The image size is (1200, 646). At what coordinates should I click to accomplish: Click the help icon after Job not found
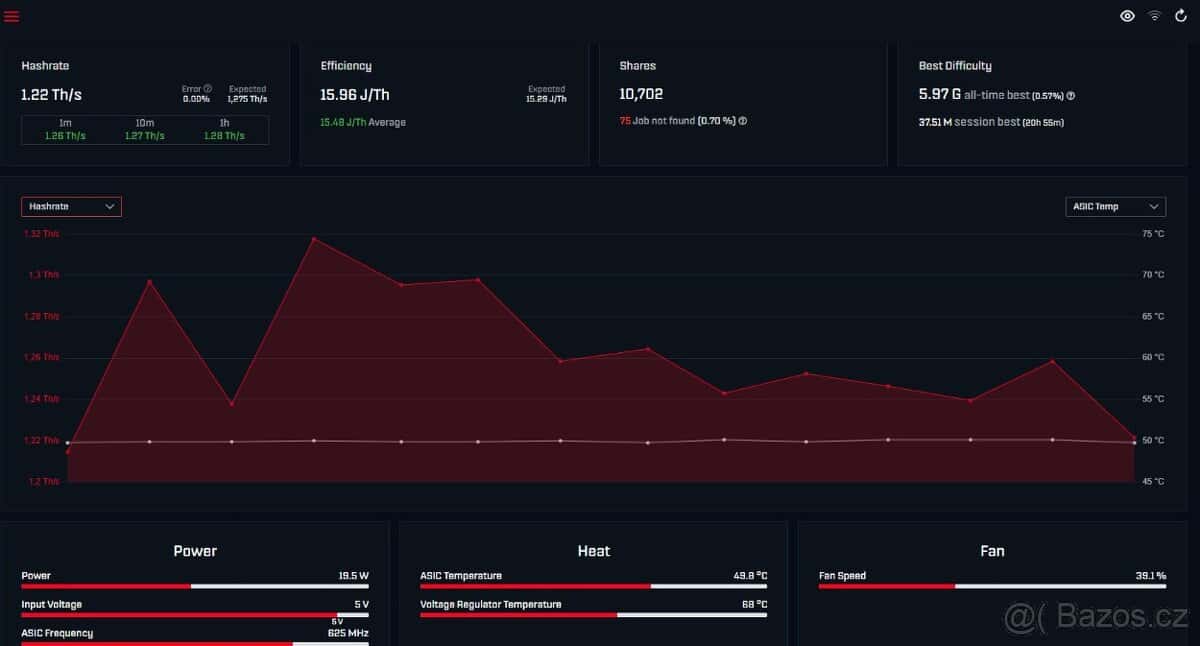pos(743,121)
